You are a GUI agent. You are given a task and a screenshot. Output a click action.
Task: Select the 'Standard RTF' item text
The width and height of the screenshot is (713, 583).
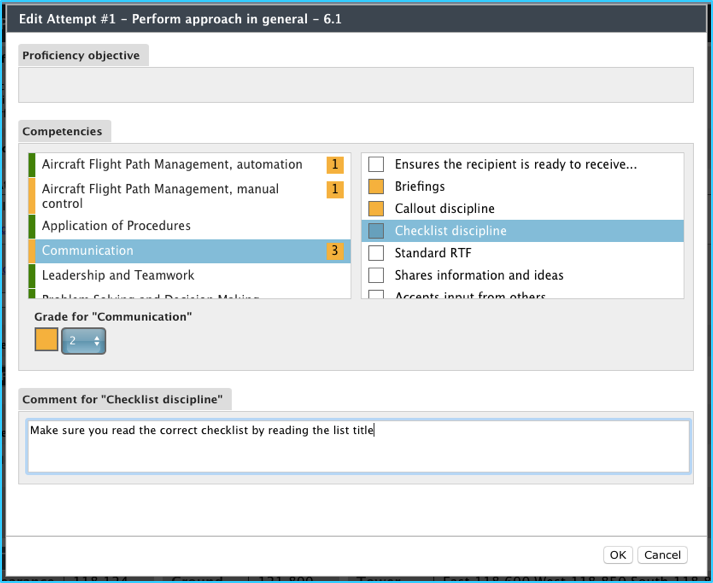(x=433, y=253)
